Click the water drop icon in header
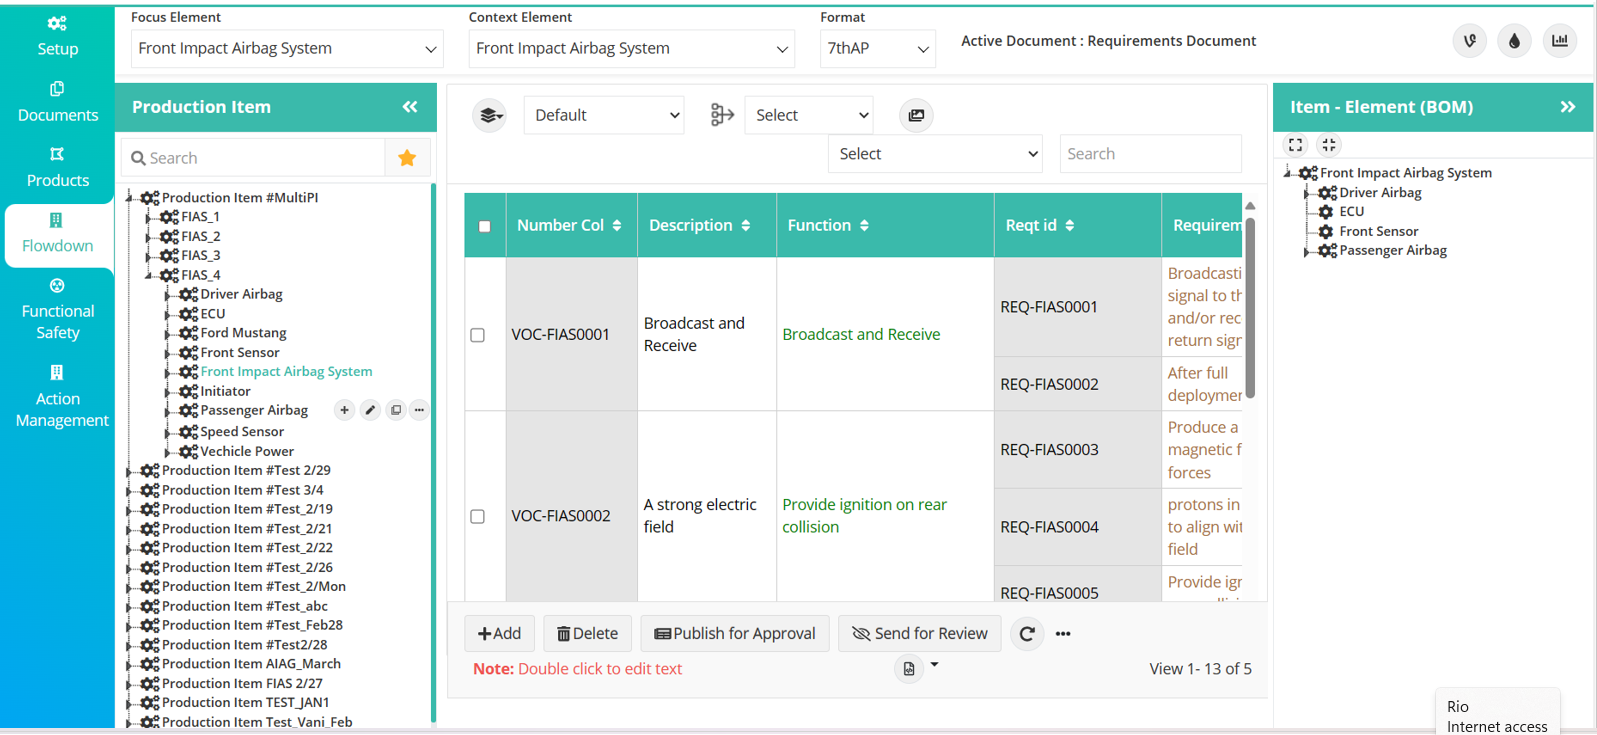This screenshot has width=1597, height=735. [1514, 41]
